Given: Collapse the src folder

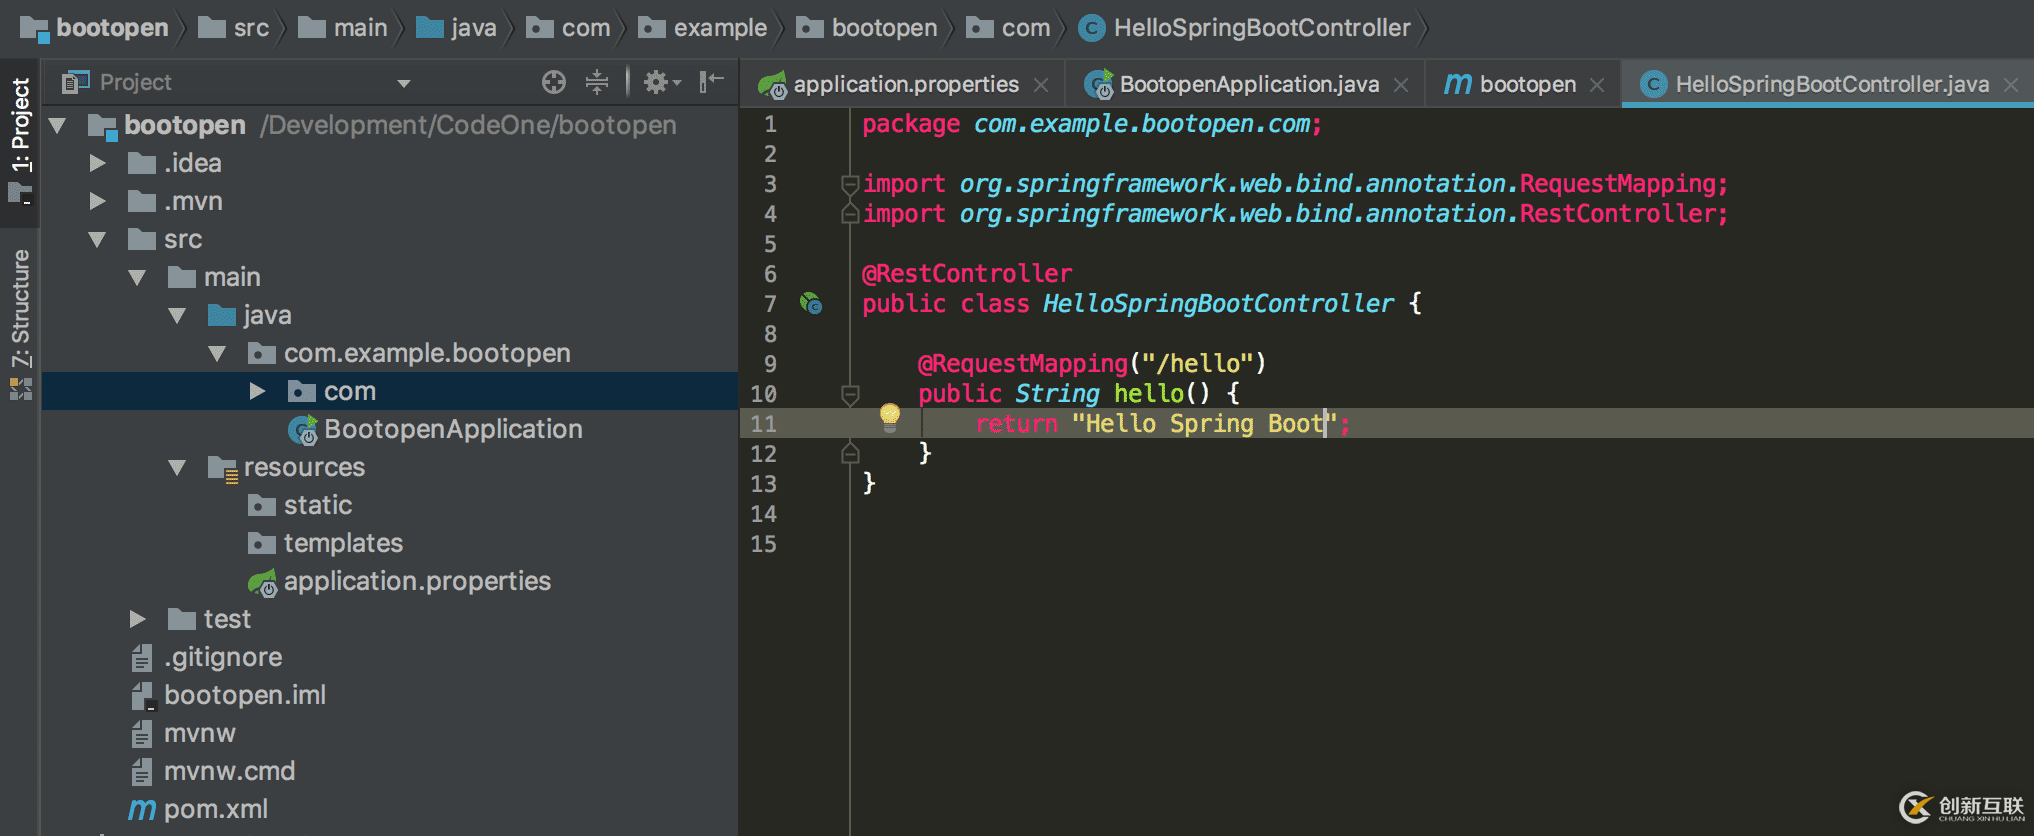Looking at the screenshot, I should point(97,239).
